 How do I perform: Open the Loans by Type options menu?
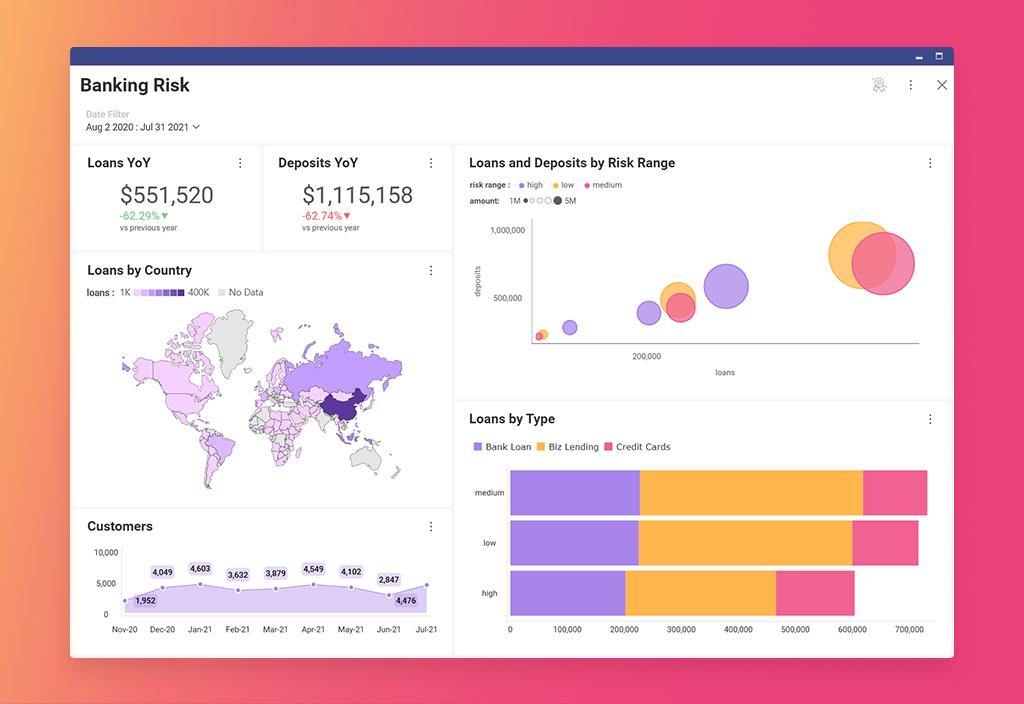click(931, 419)
